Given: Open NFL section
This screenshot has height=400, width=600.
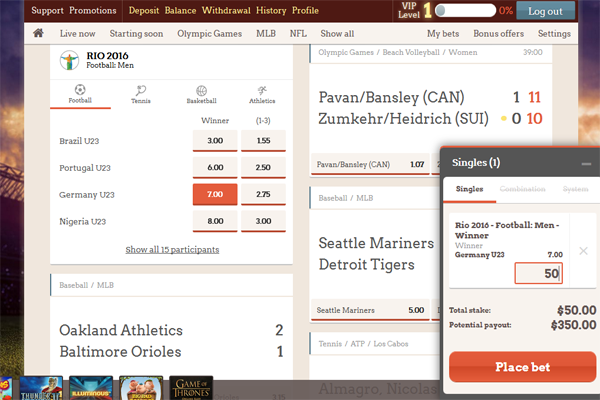Looking at the screenshot, I should (x=298, y=34).
